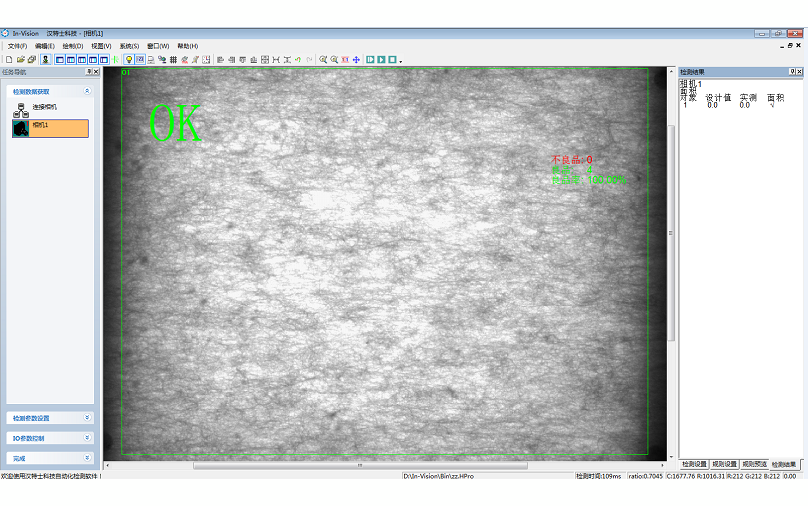Switch to the 规则预览 bottom tab
The height and width of the screenshot is (506, 808).
tap(754, 465)
